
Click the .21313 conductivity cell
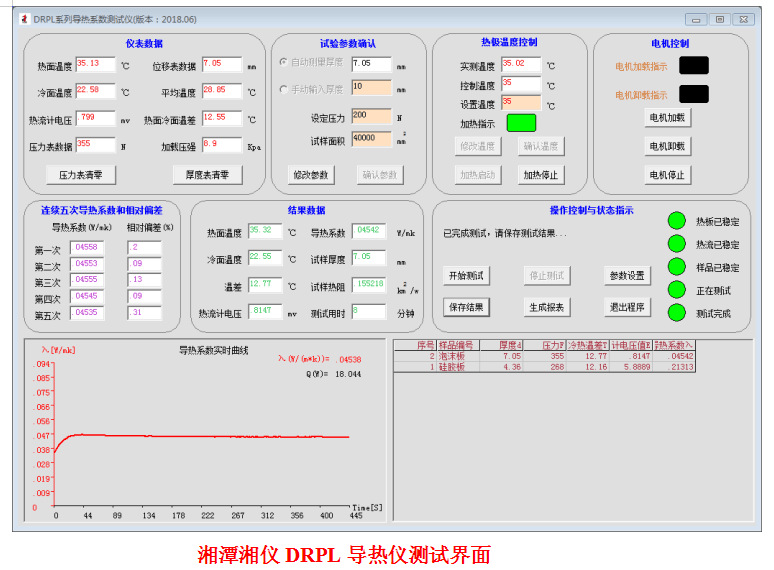pyautogui.click(x=674, y=367)
